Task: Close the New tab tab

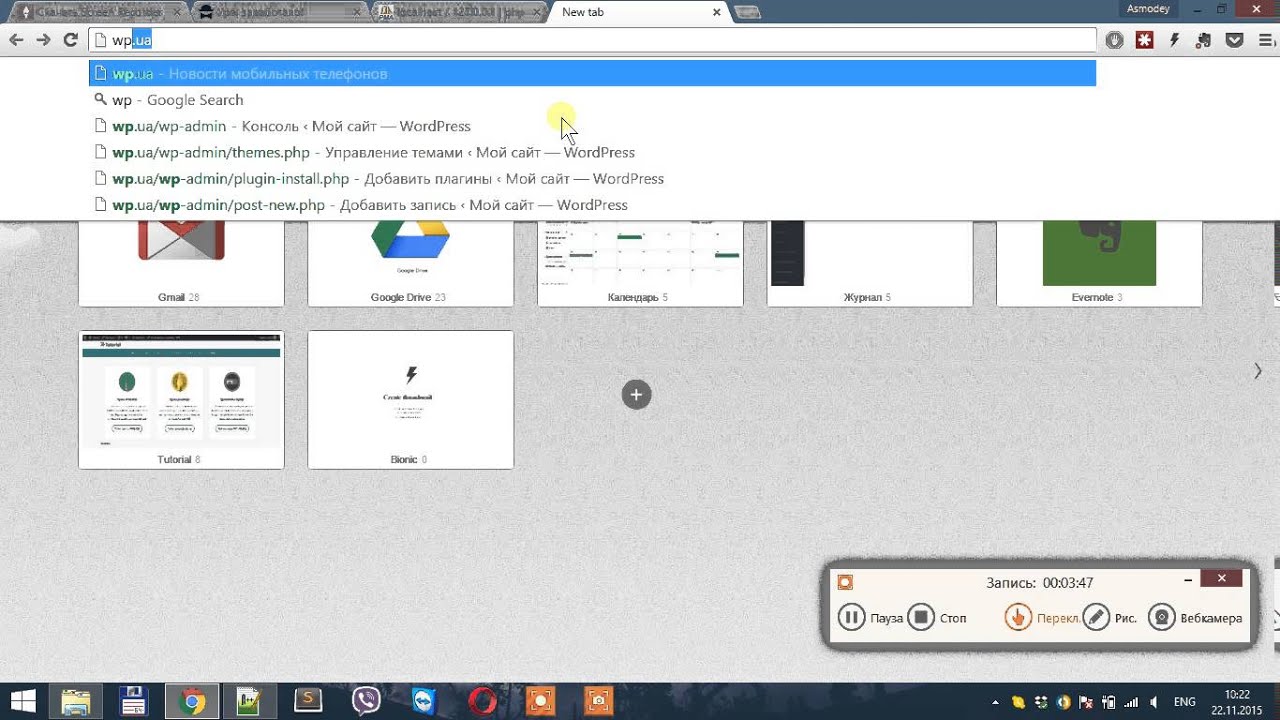Action: [x=716, y=12]
